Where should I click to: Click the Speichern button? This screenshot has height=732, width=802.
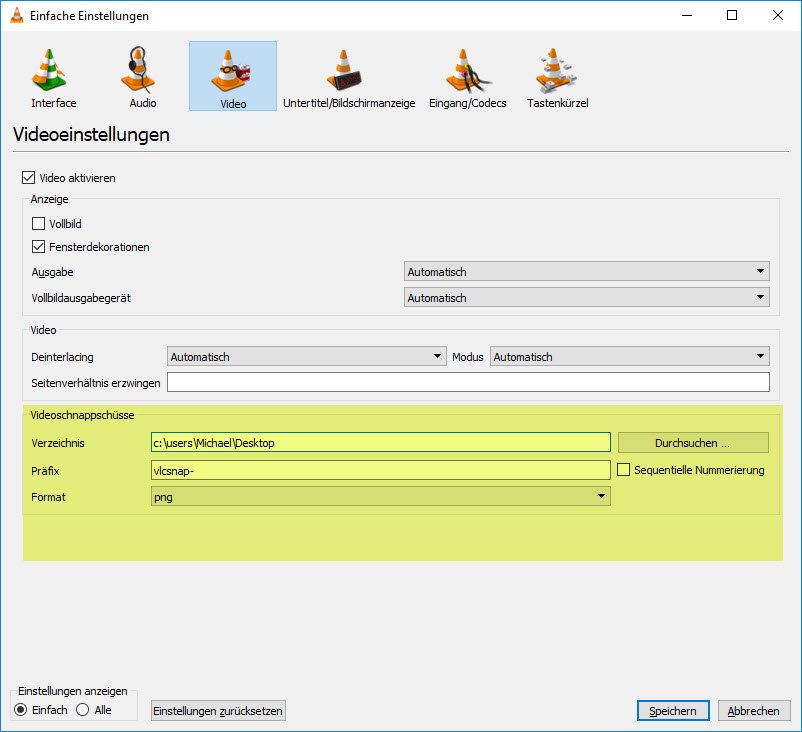pyautogui.click(x=673, y=711)
